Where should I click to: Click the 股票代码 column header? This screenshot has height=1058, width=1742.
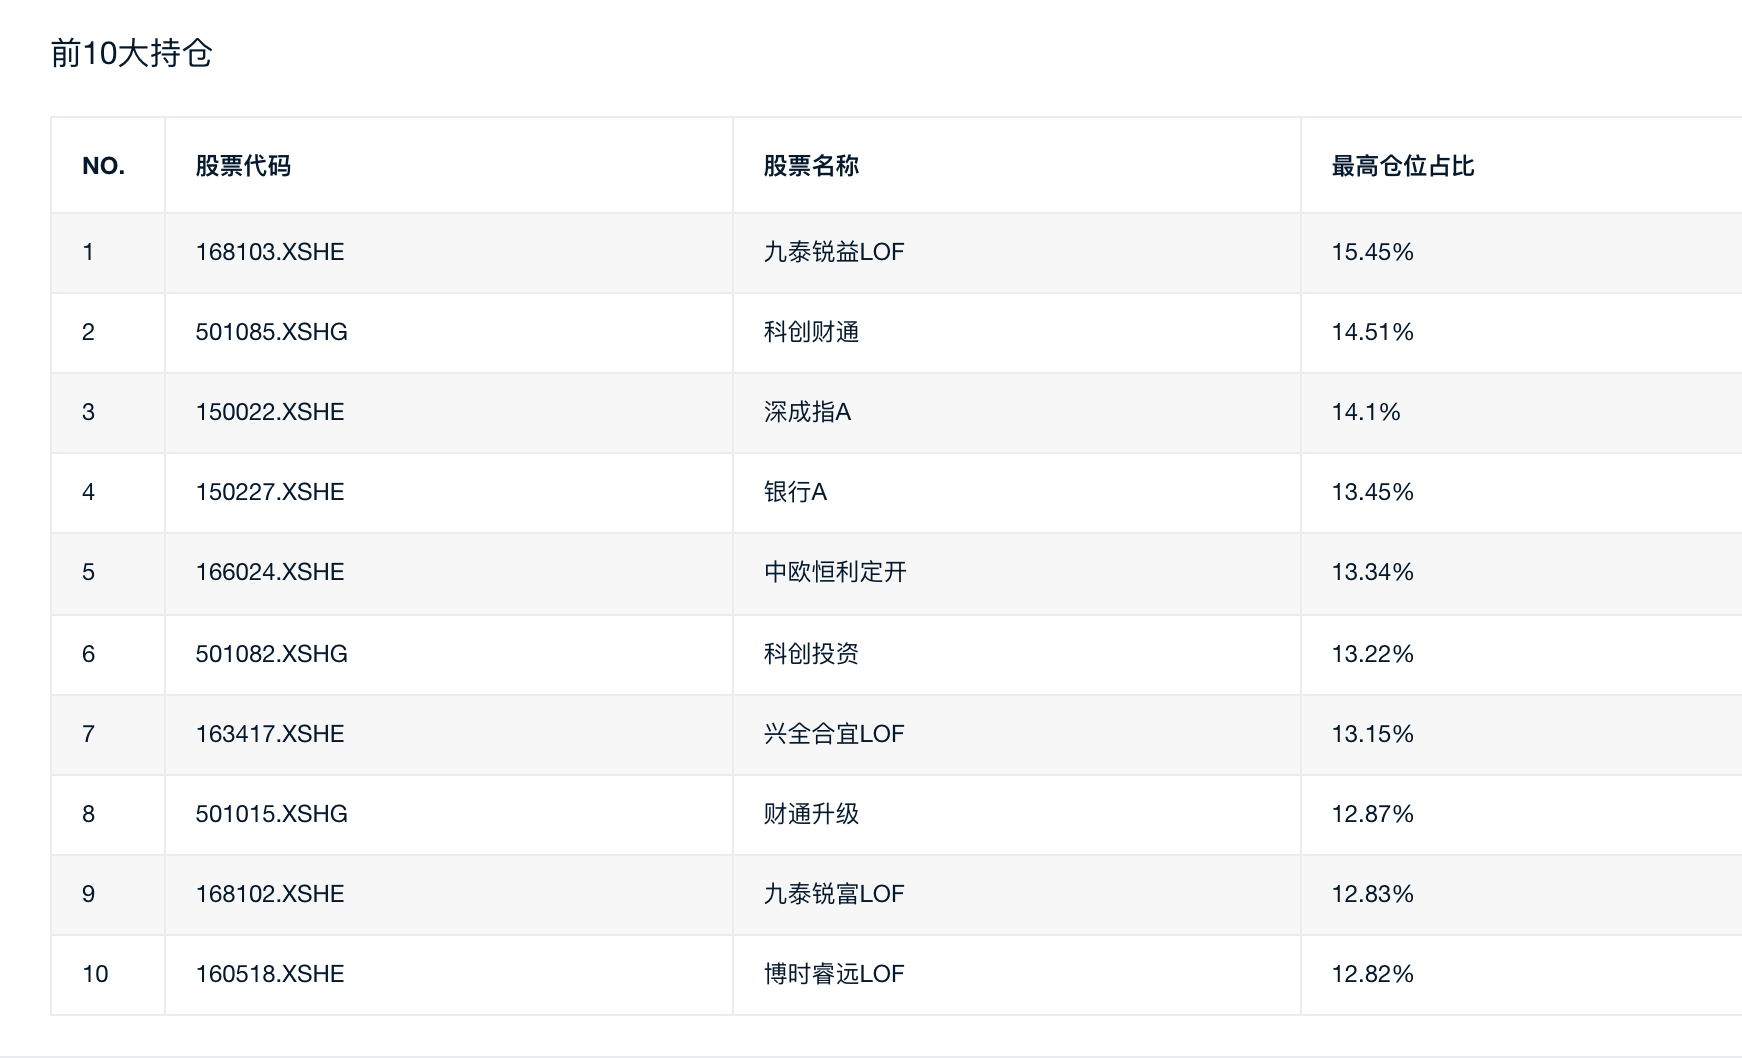243,166
